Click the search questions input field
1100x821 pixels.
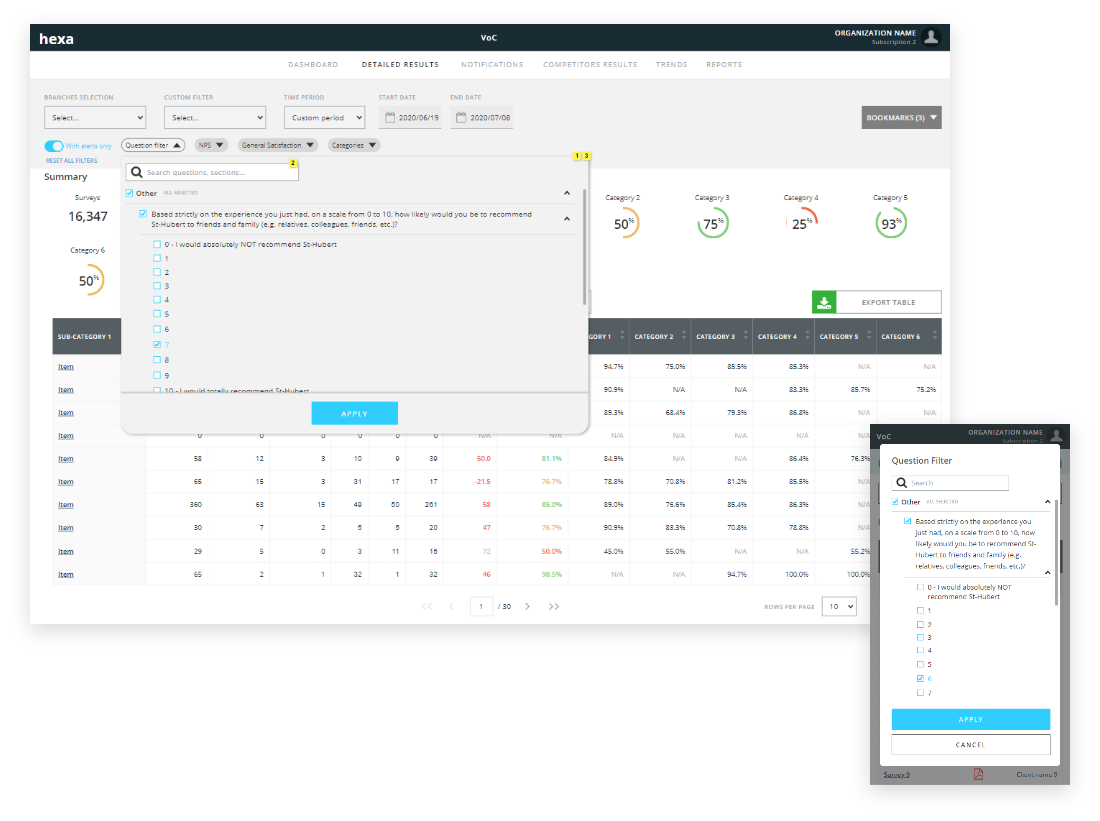[x=213, y=172]
